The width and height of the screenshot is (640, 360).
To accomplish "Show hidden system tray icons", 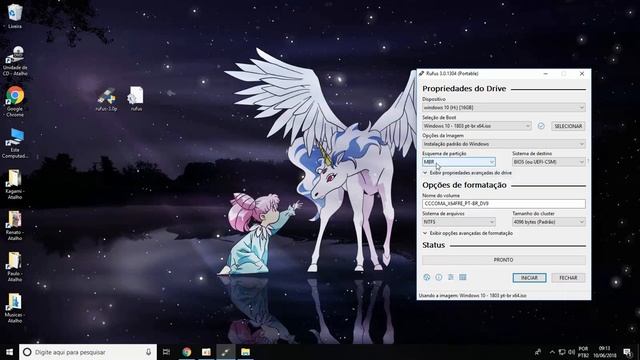I will (x=552, y=352).
